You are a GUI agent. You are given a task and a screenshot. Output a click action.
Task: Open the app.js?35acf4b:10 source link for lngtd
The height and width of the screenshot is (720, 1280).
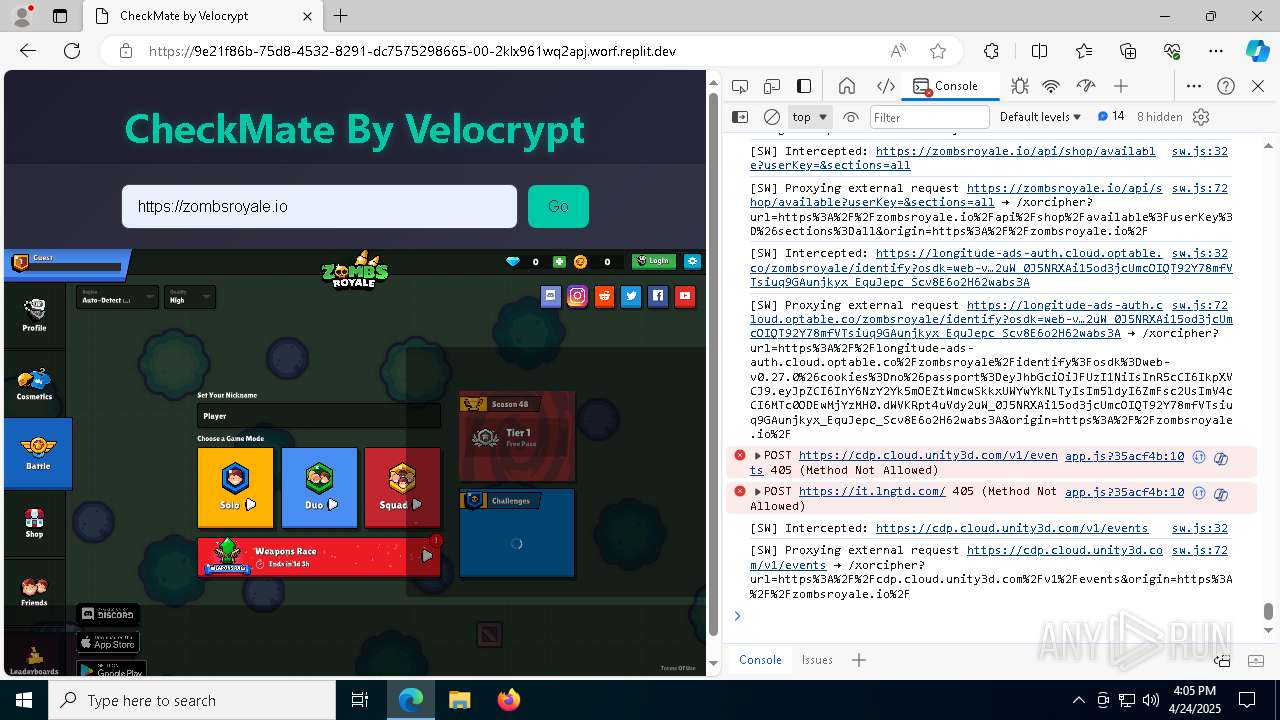pyautogui.click(x=1124, y=491)
